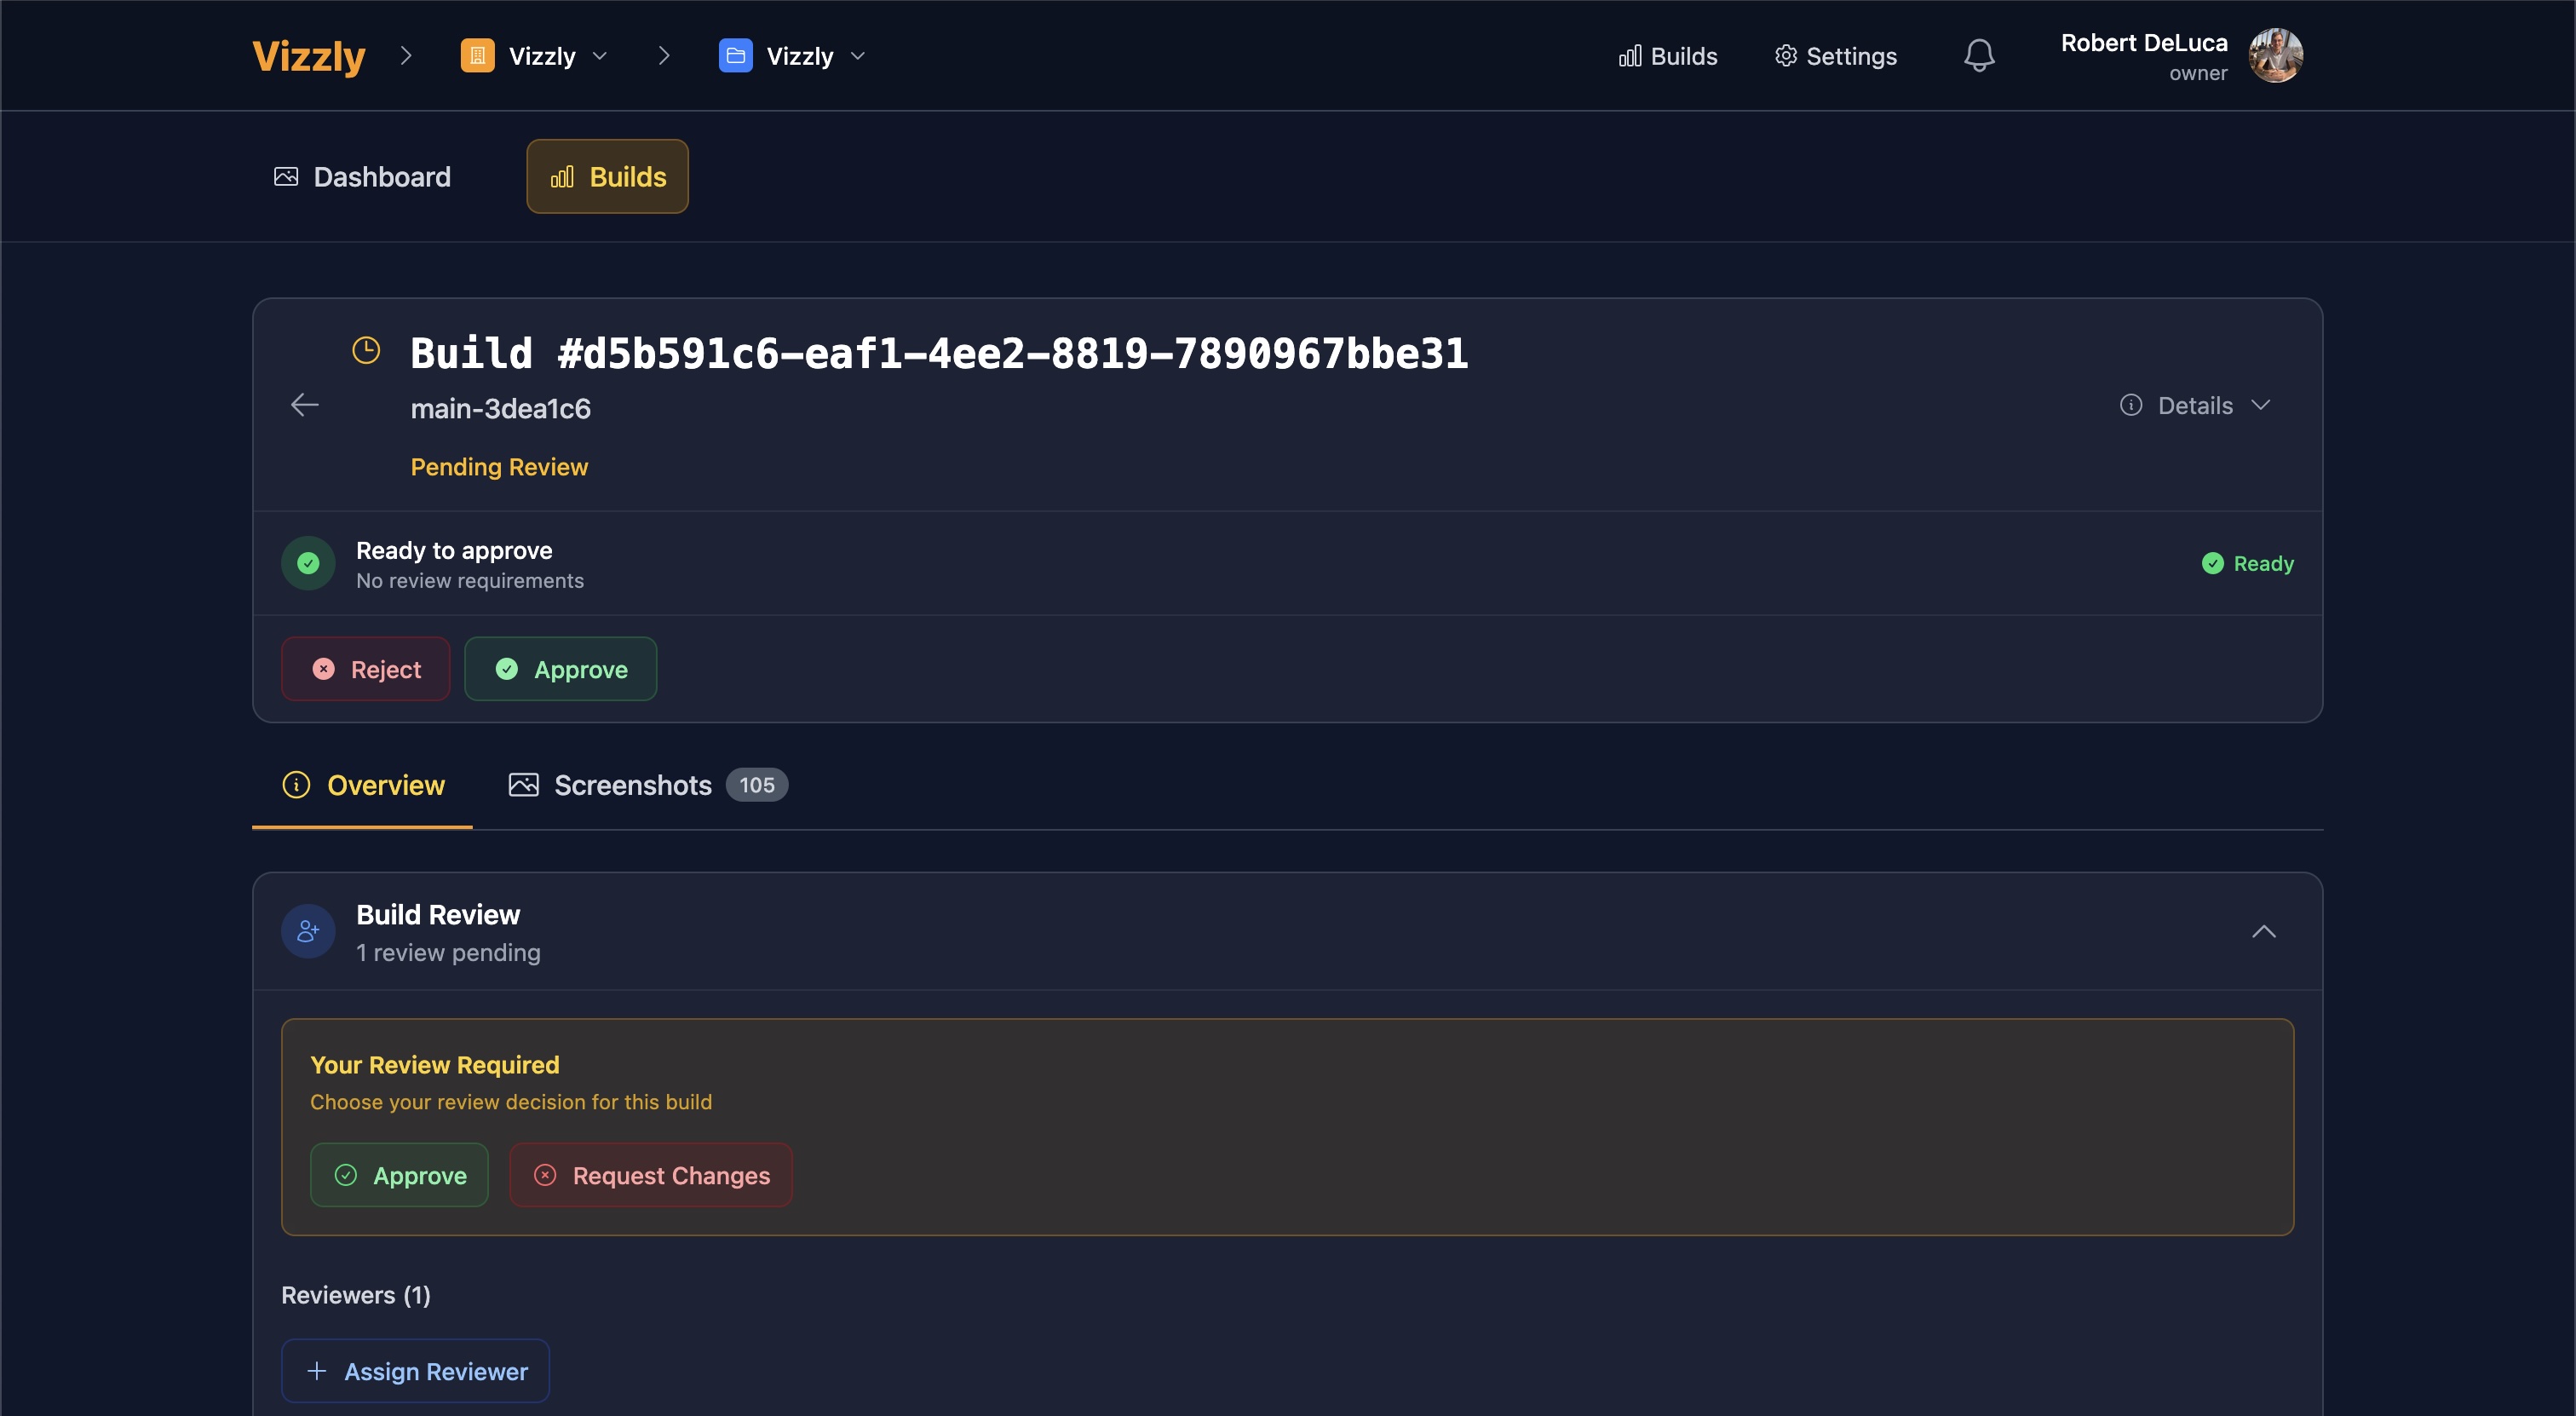
Task: Click the Build Review user-plus icon
Action: click(x=308, y=932)
